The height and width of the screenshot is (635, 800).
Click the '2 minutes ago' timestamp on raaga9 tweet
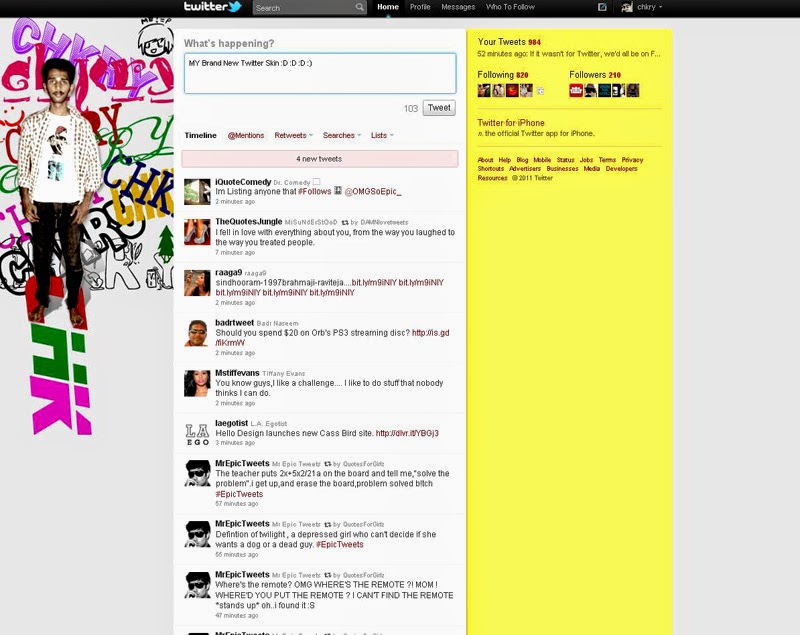(235, 302)
